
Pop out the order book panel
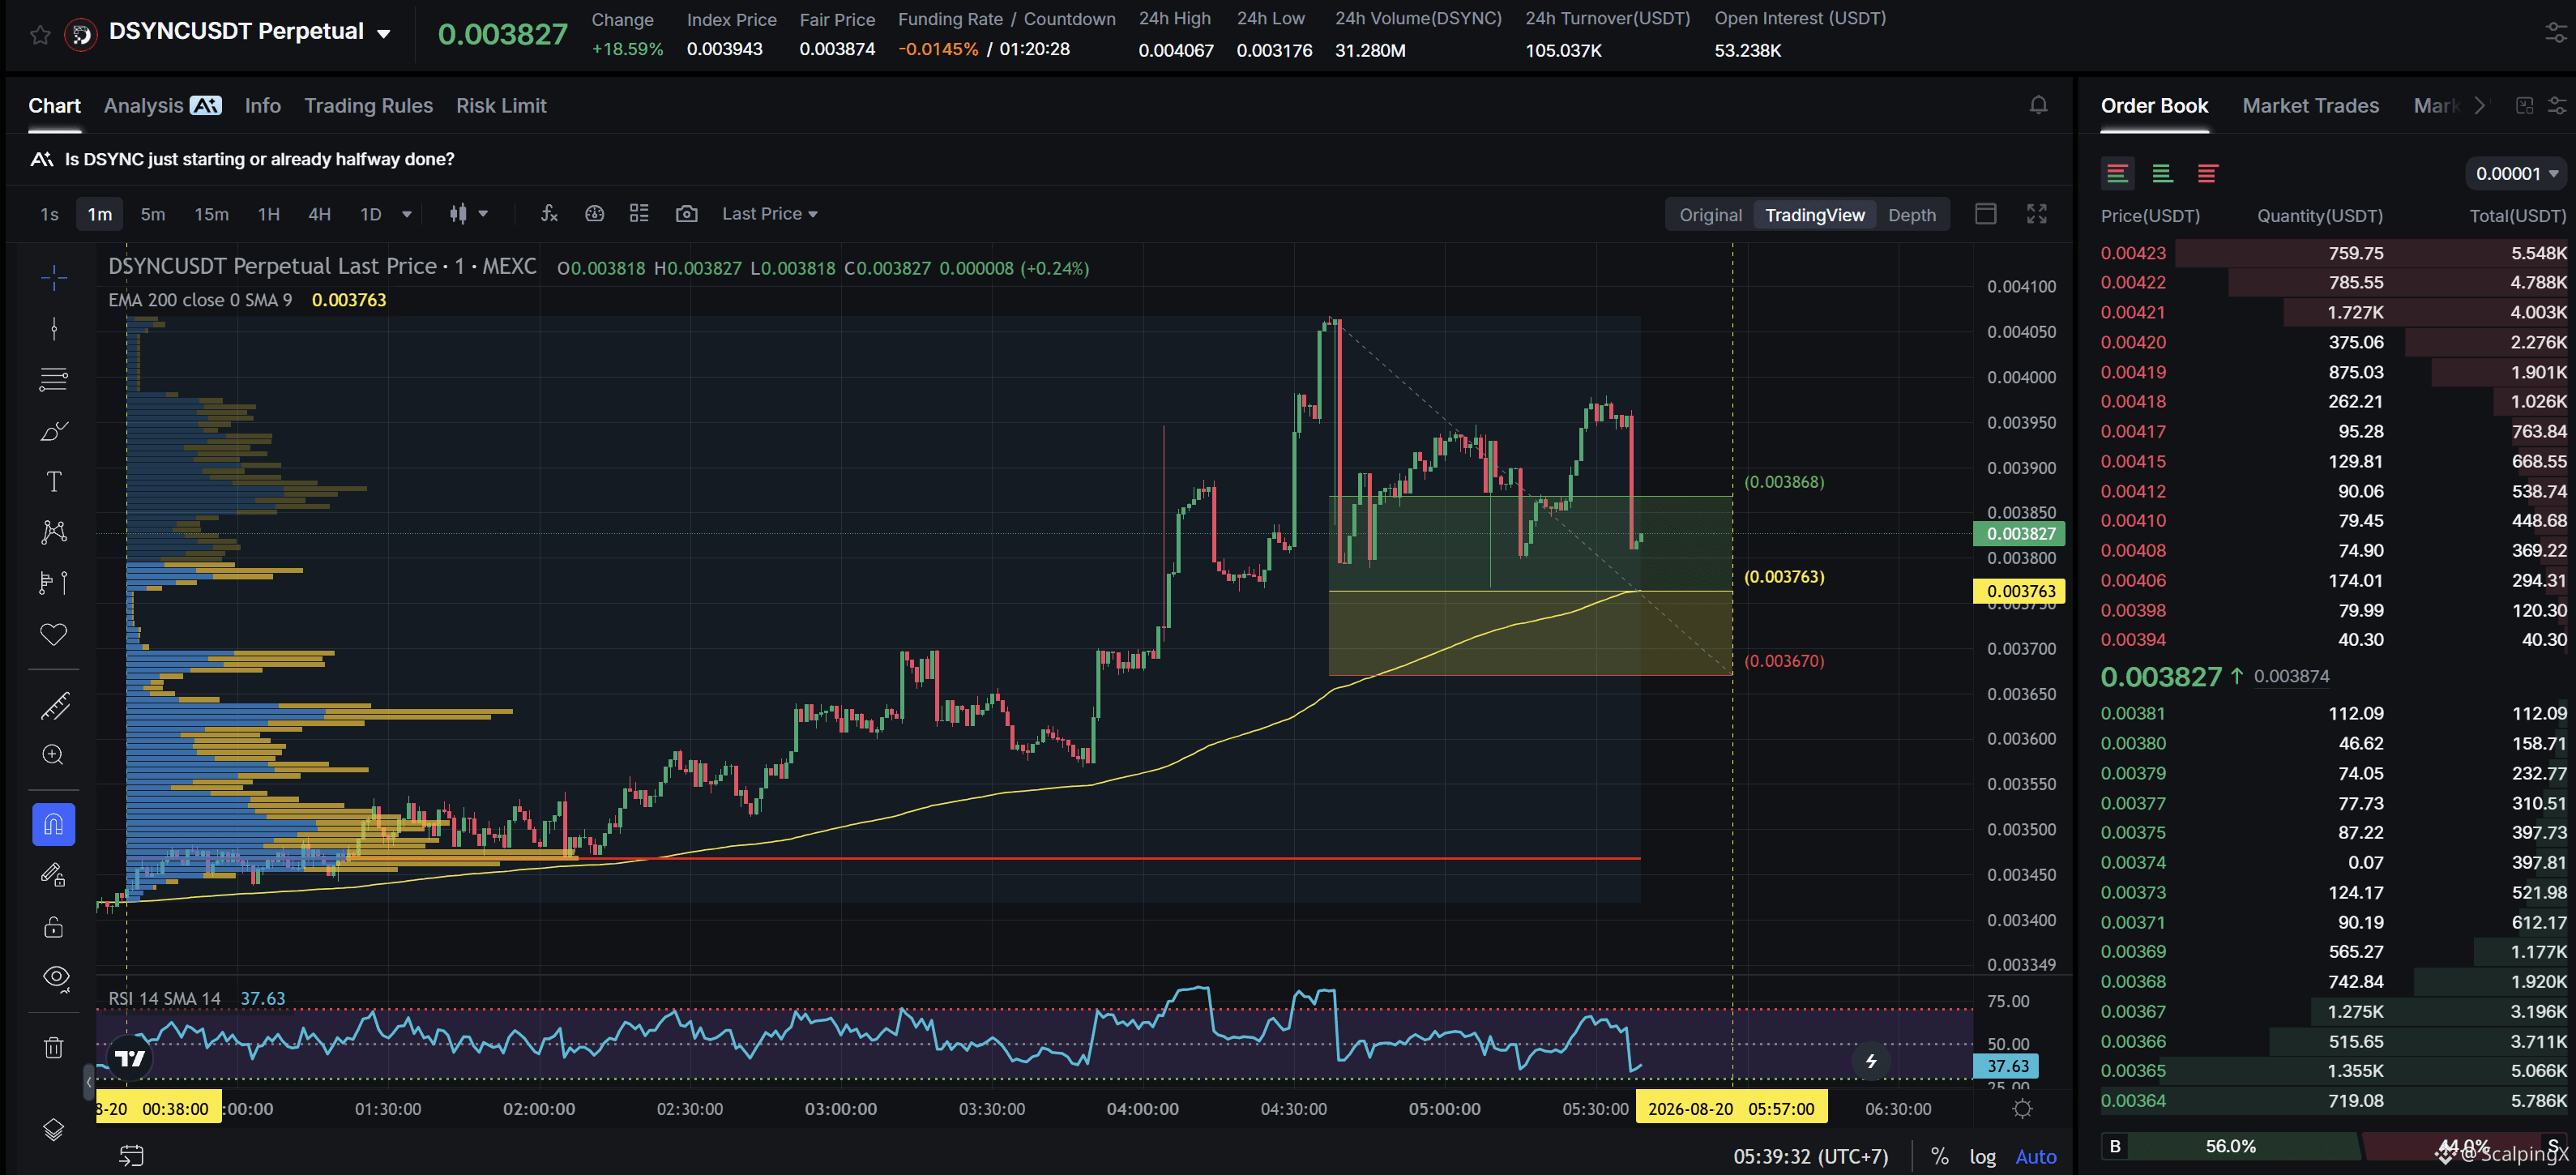pos(2524,106)
